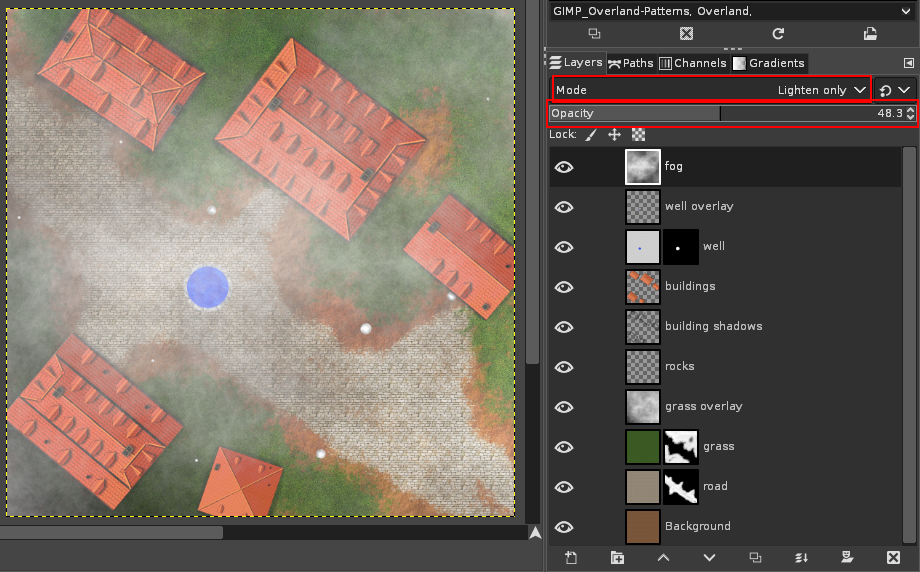Adjust the layer Opacity slider
920x572 pixels.
click(x=726, y=113)
